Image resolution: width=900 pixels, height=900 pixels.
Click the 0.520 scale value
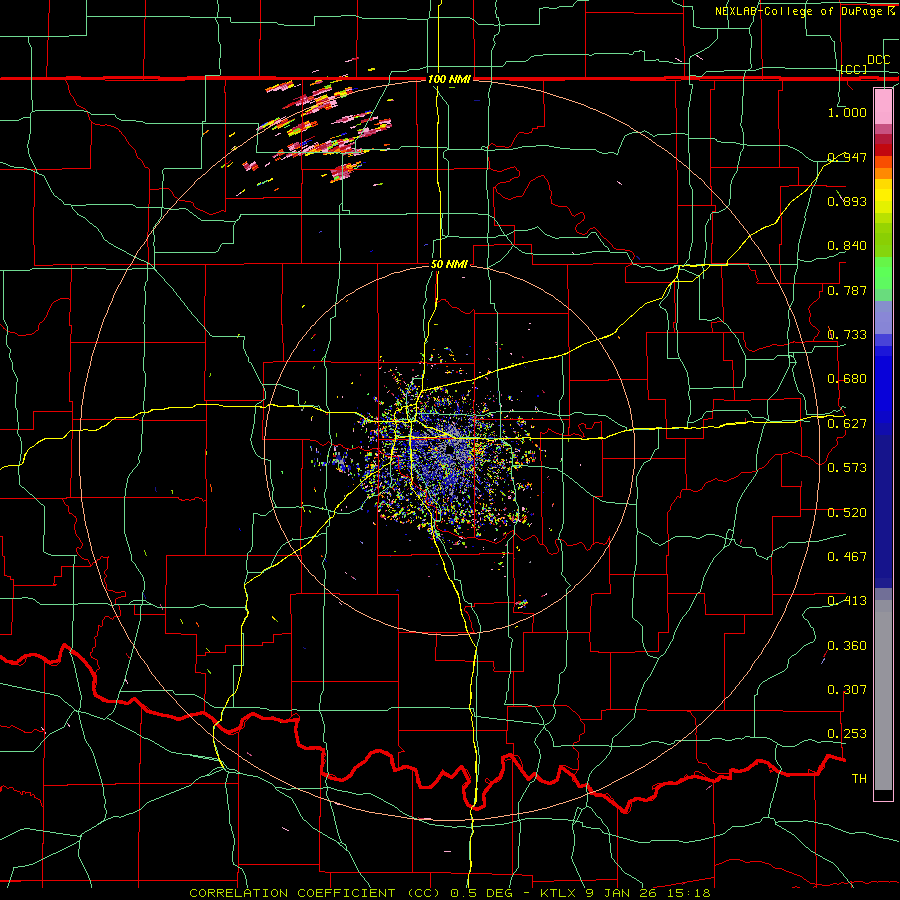coord(847,513)
